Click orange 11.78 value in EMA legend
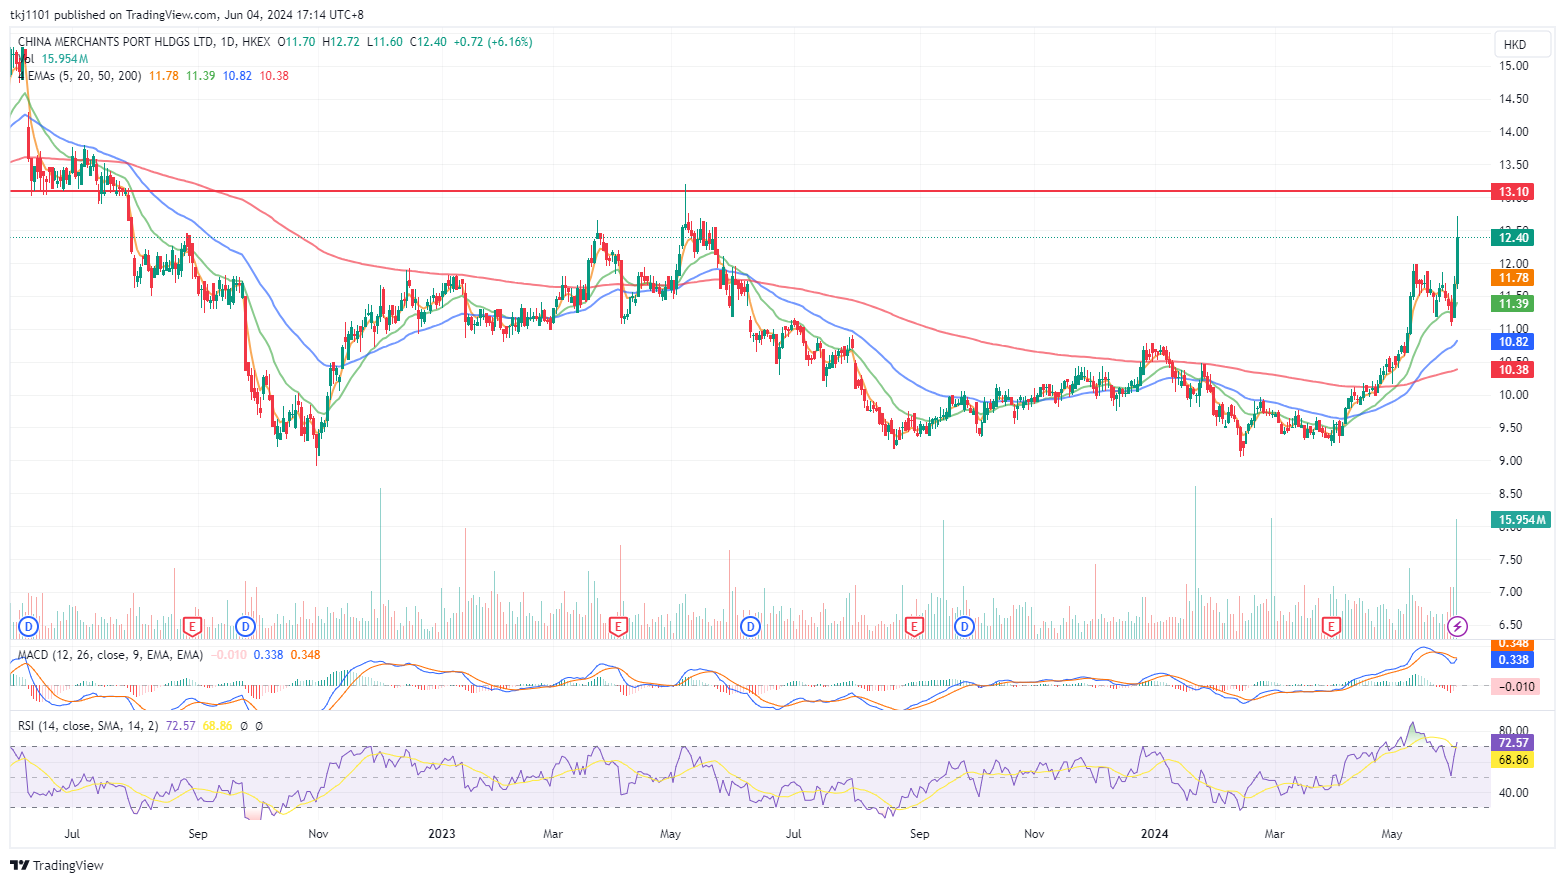The width and height of the screenshot is (1565, 883). tap(164, 76)
